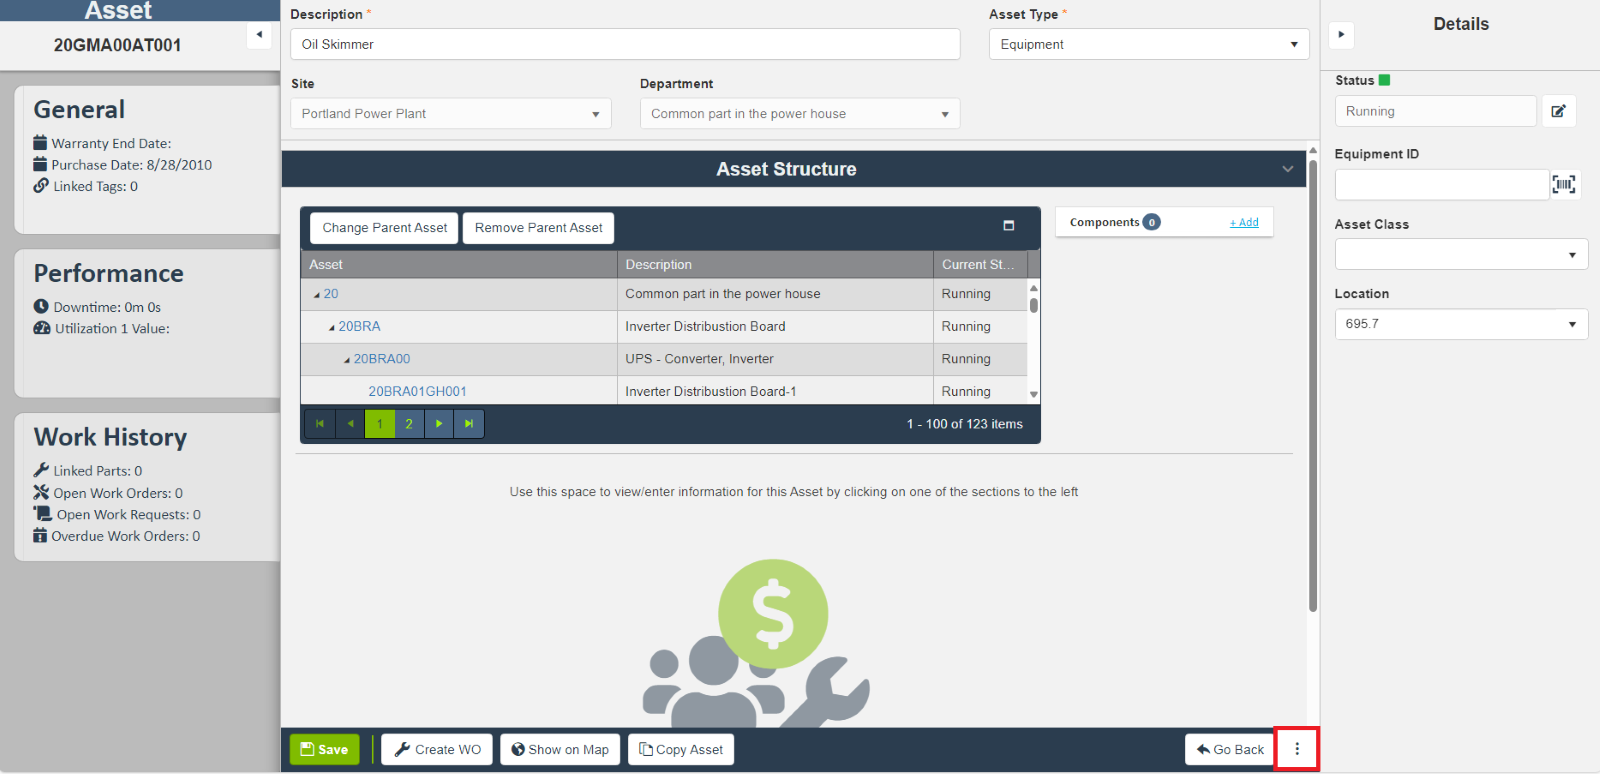Click the Equipment ID barcode scanner icon
Image resolution: width=1600 pixels, height=774 pixels.
click(1563, 184)
